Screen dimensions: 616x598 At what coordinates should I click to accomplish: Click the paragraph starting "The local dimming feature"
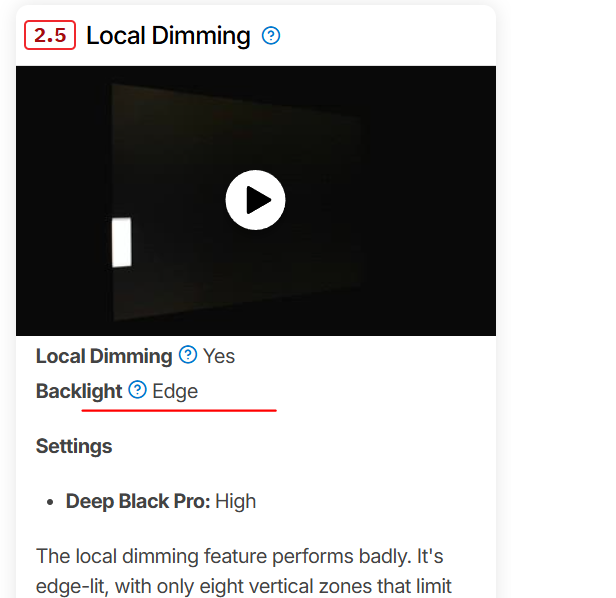pyautogui.click(x=244, y=571)
